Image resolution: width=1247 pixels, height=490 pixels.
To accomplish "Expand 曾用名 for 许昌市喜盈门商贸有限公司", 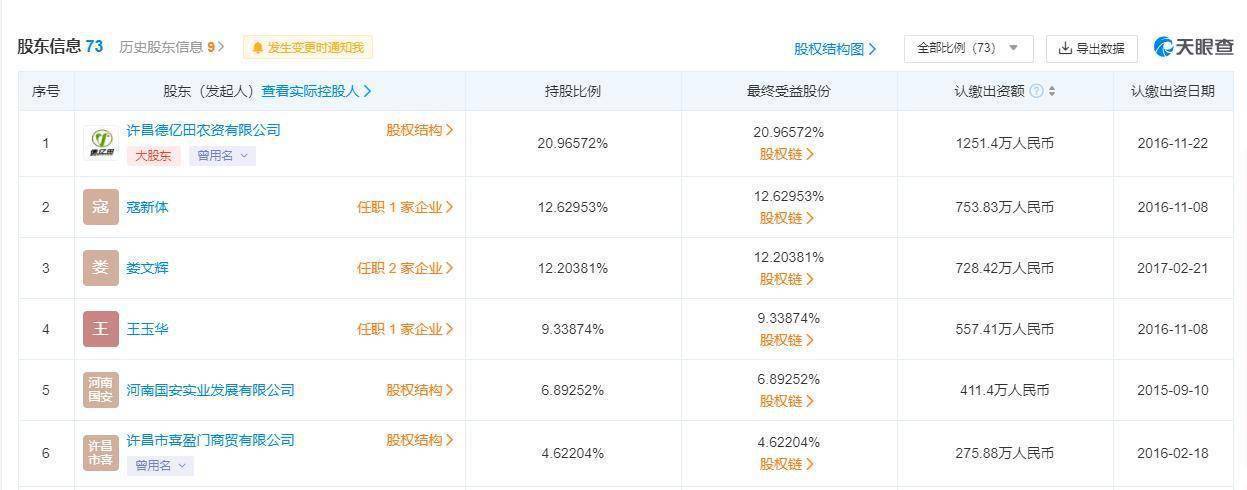I will 160,466.
